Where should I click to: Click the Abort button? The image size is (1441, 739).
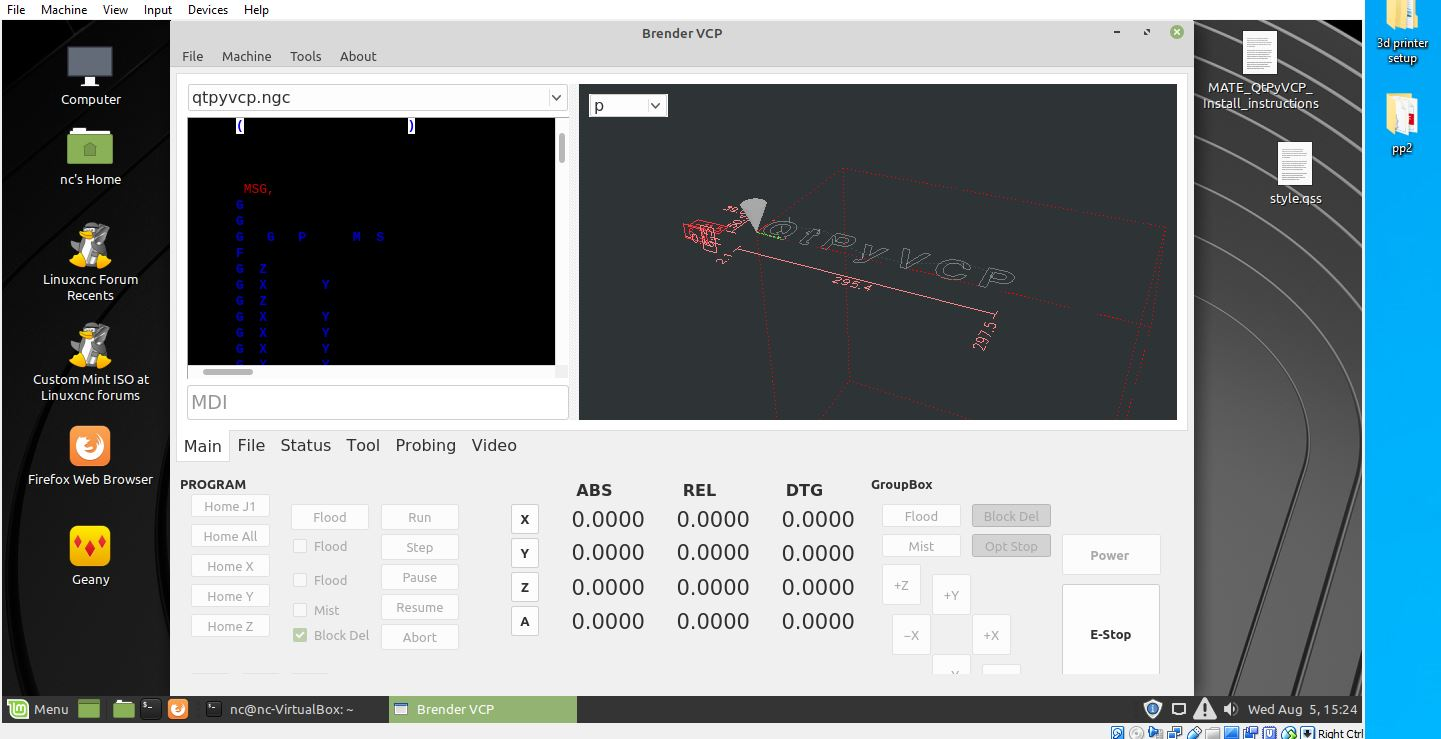(420, 637)
